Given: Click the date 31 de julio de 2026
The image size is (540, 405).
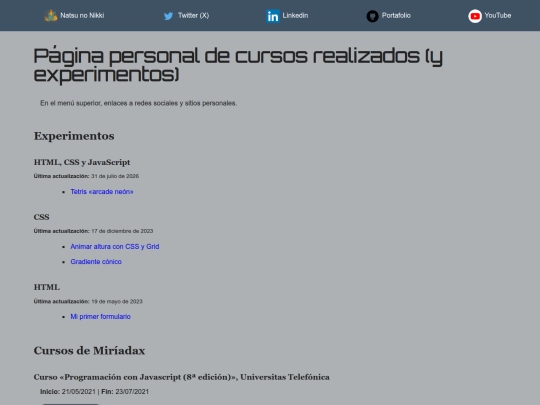Looking at the screenshot, I should point(115,176).
